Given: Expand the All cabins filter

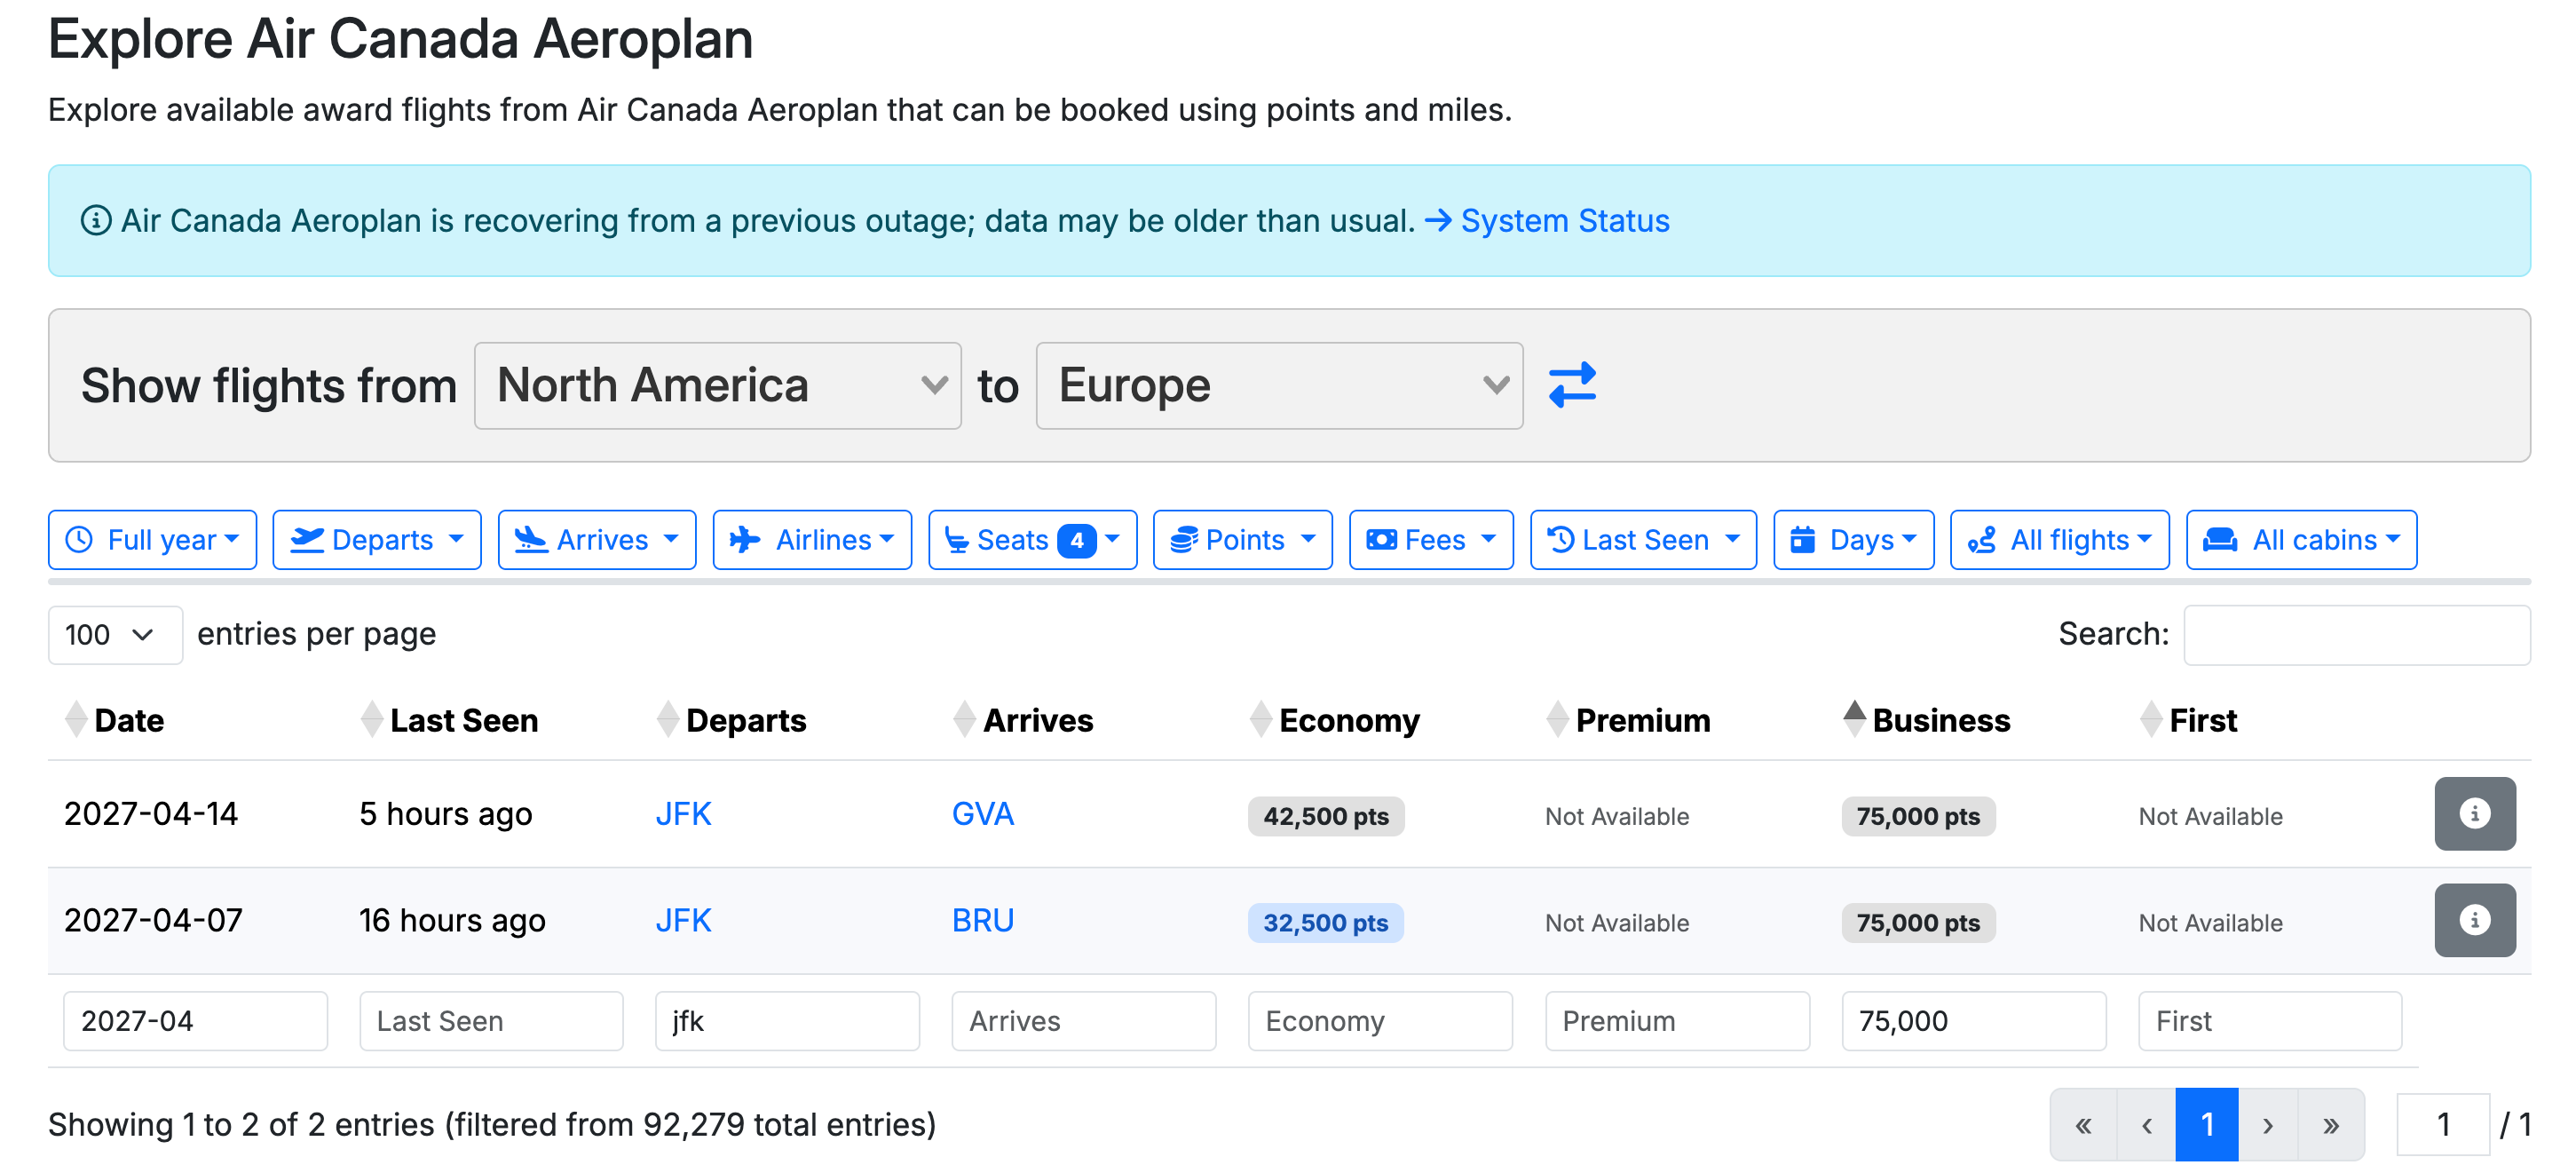Looking at the screenshot, I should 2301,540.
